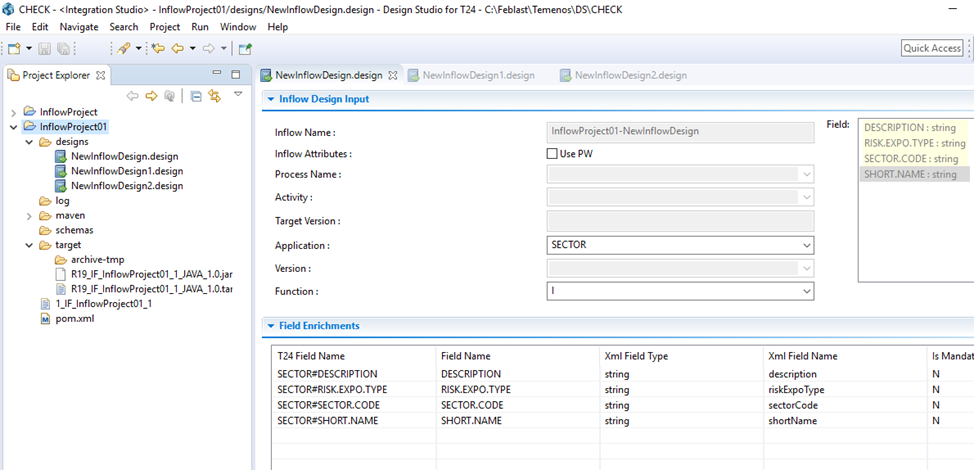Expand the maven folder in tree

(x=29, y=215)
